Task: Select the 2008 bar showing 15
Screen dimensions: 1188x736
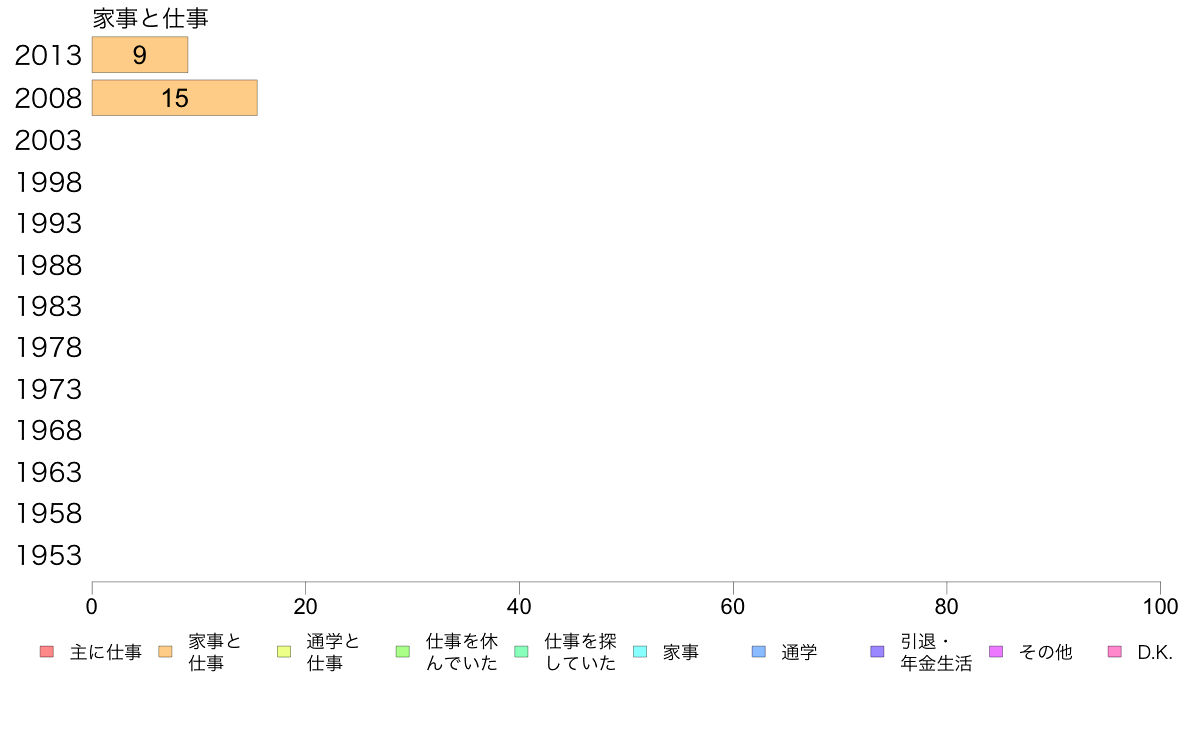Action: point(175,98)
